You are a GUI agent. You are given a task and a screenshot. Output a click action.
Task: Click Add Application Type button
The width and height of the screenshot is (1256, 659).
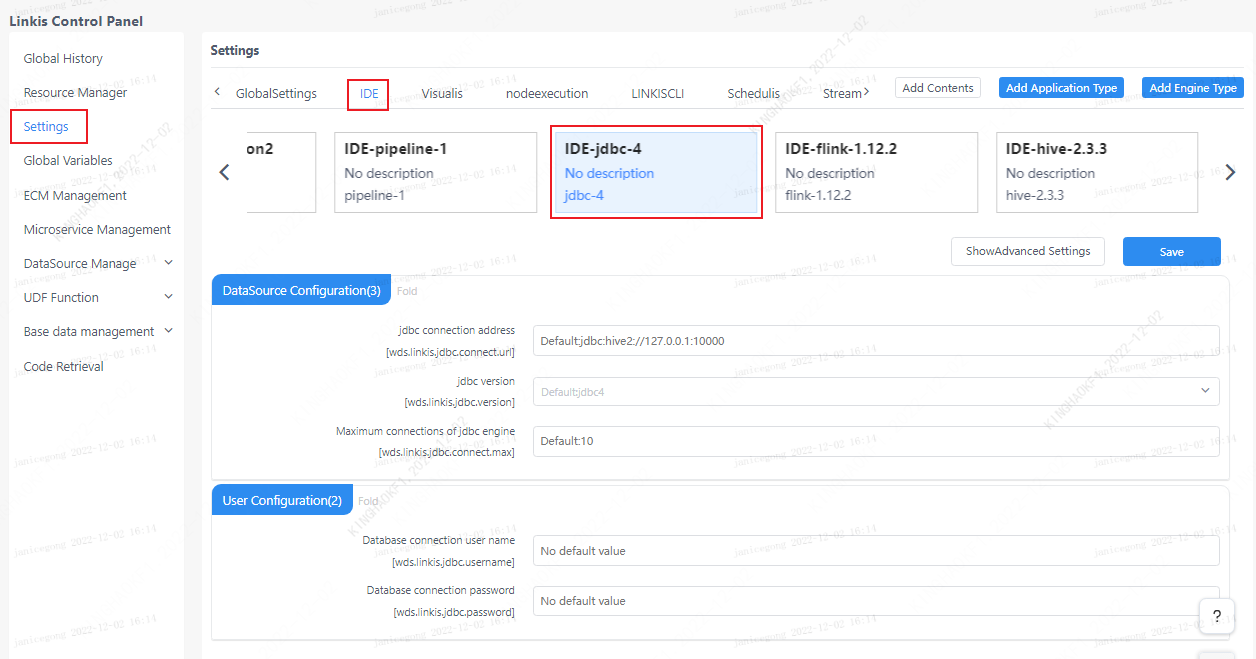point(1061,88)
